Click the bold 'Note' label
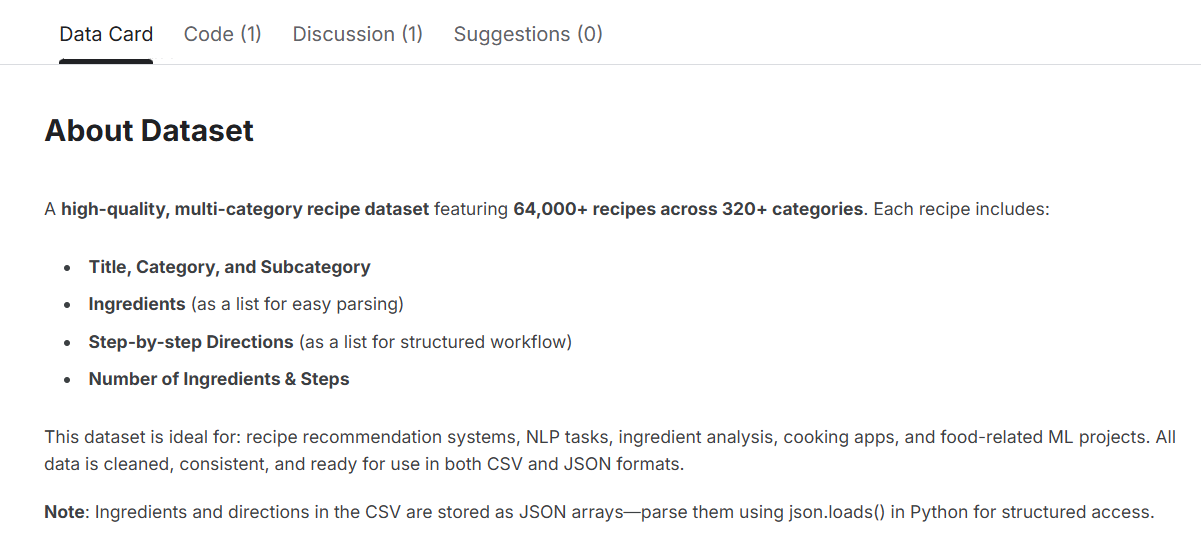This screenshot has width=1201, height=545. 66,512
